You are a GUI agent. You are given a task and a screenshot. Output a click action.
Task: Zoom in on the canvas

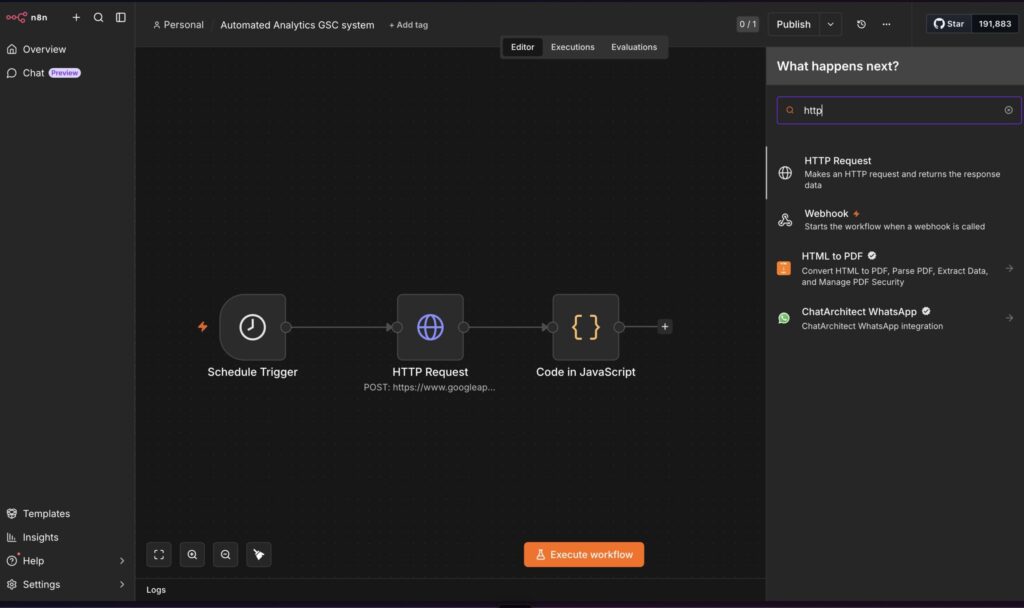pos(192,554)
